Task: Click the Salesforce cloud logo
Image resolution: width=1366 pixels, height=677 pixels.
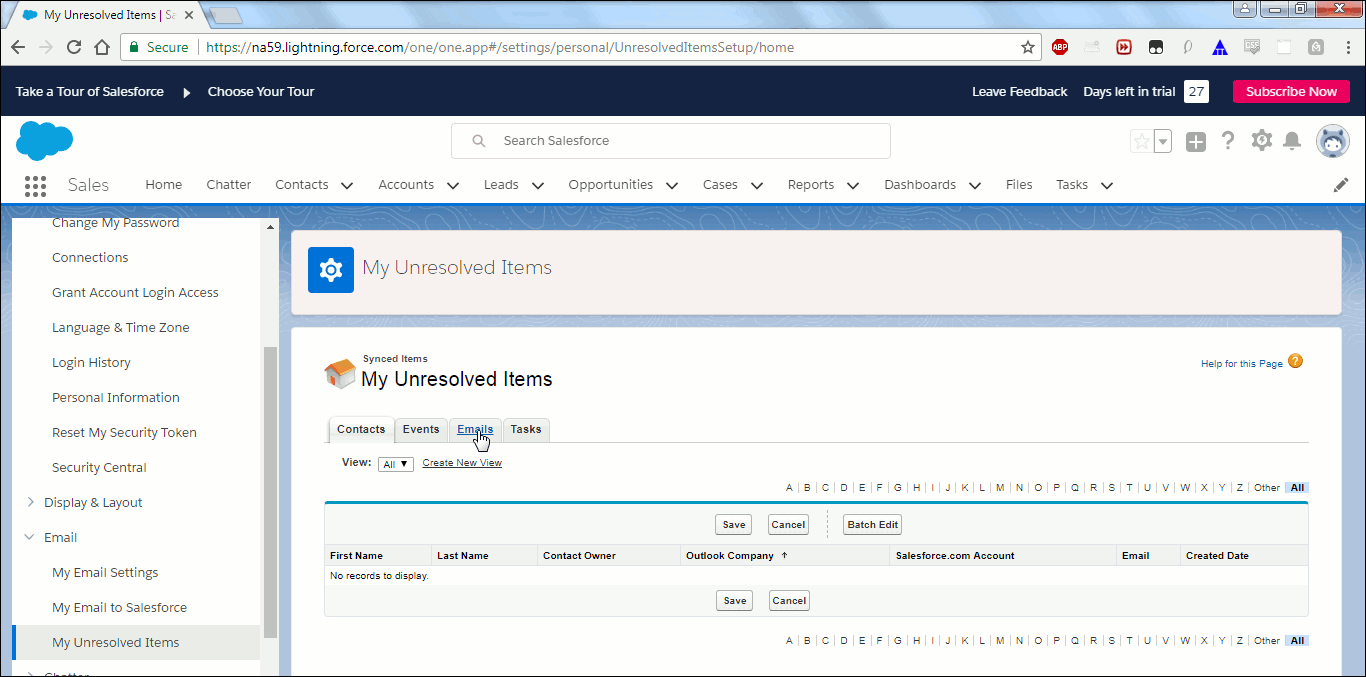Action: [x=45, y=141]
